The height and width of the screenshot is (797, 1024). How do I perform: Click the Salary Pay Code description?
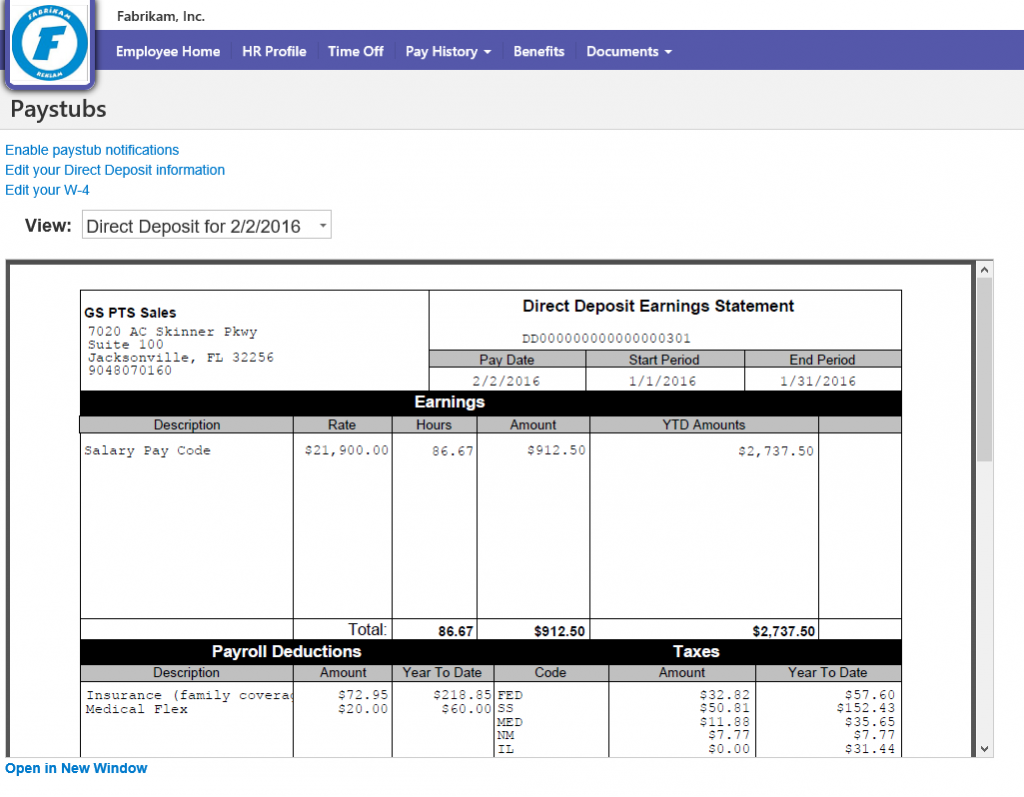click(148, 451)
